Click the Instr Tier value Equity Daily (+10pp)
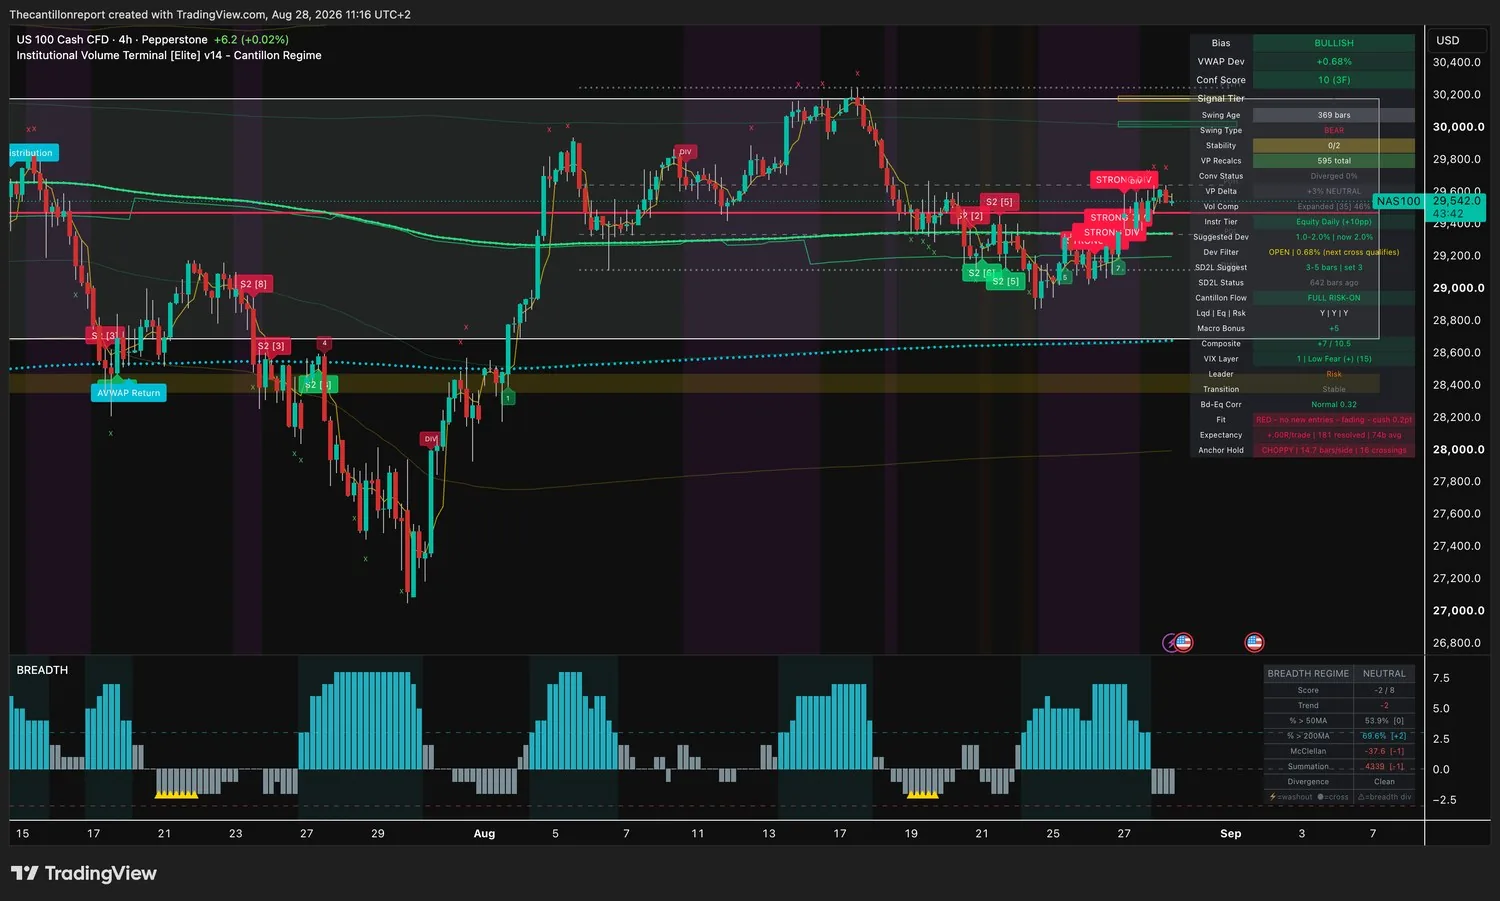The image size is (1500, 901). (x=1334, y=222)
